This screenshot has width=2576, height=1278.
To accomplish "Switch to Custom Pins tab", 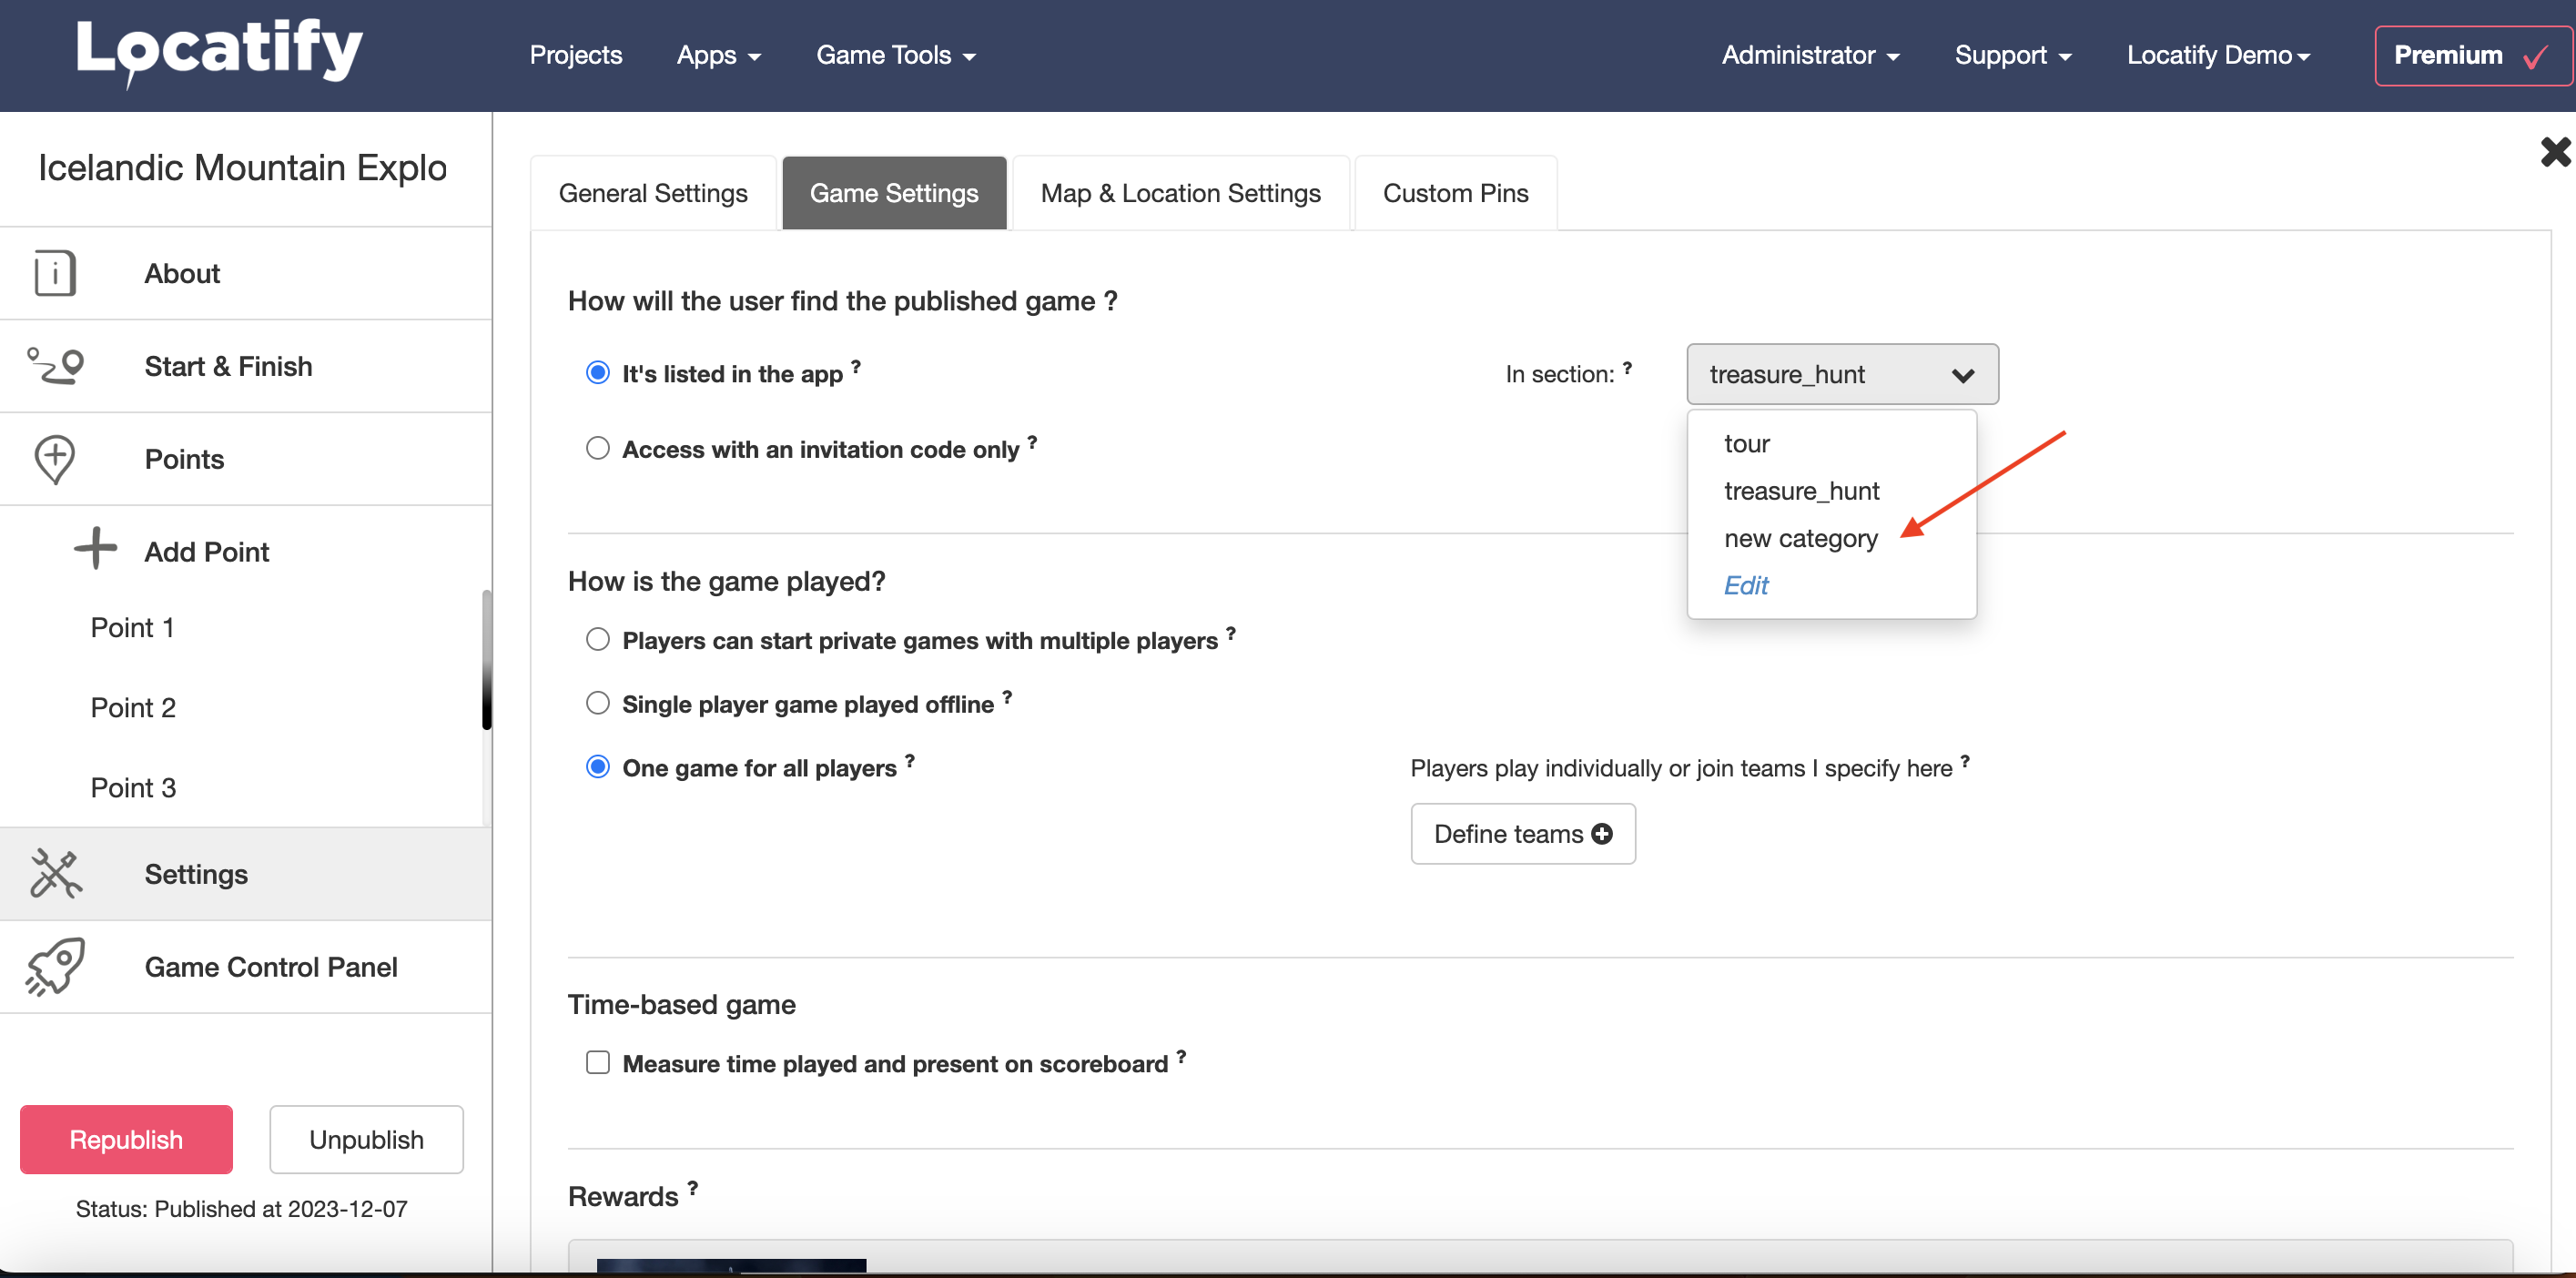I will (1455, 193).
